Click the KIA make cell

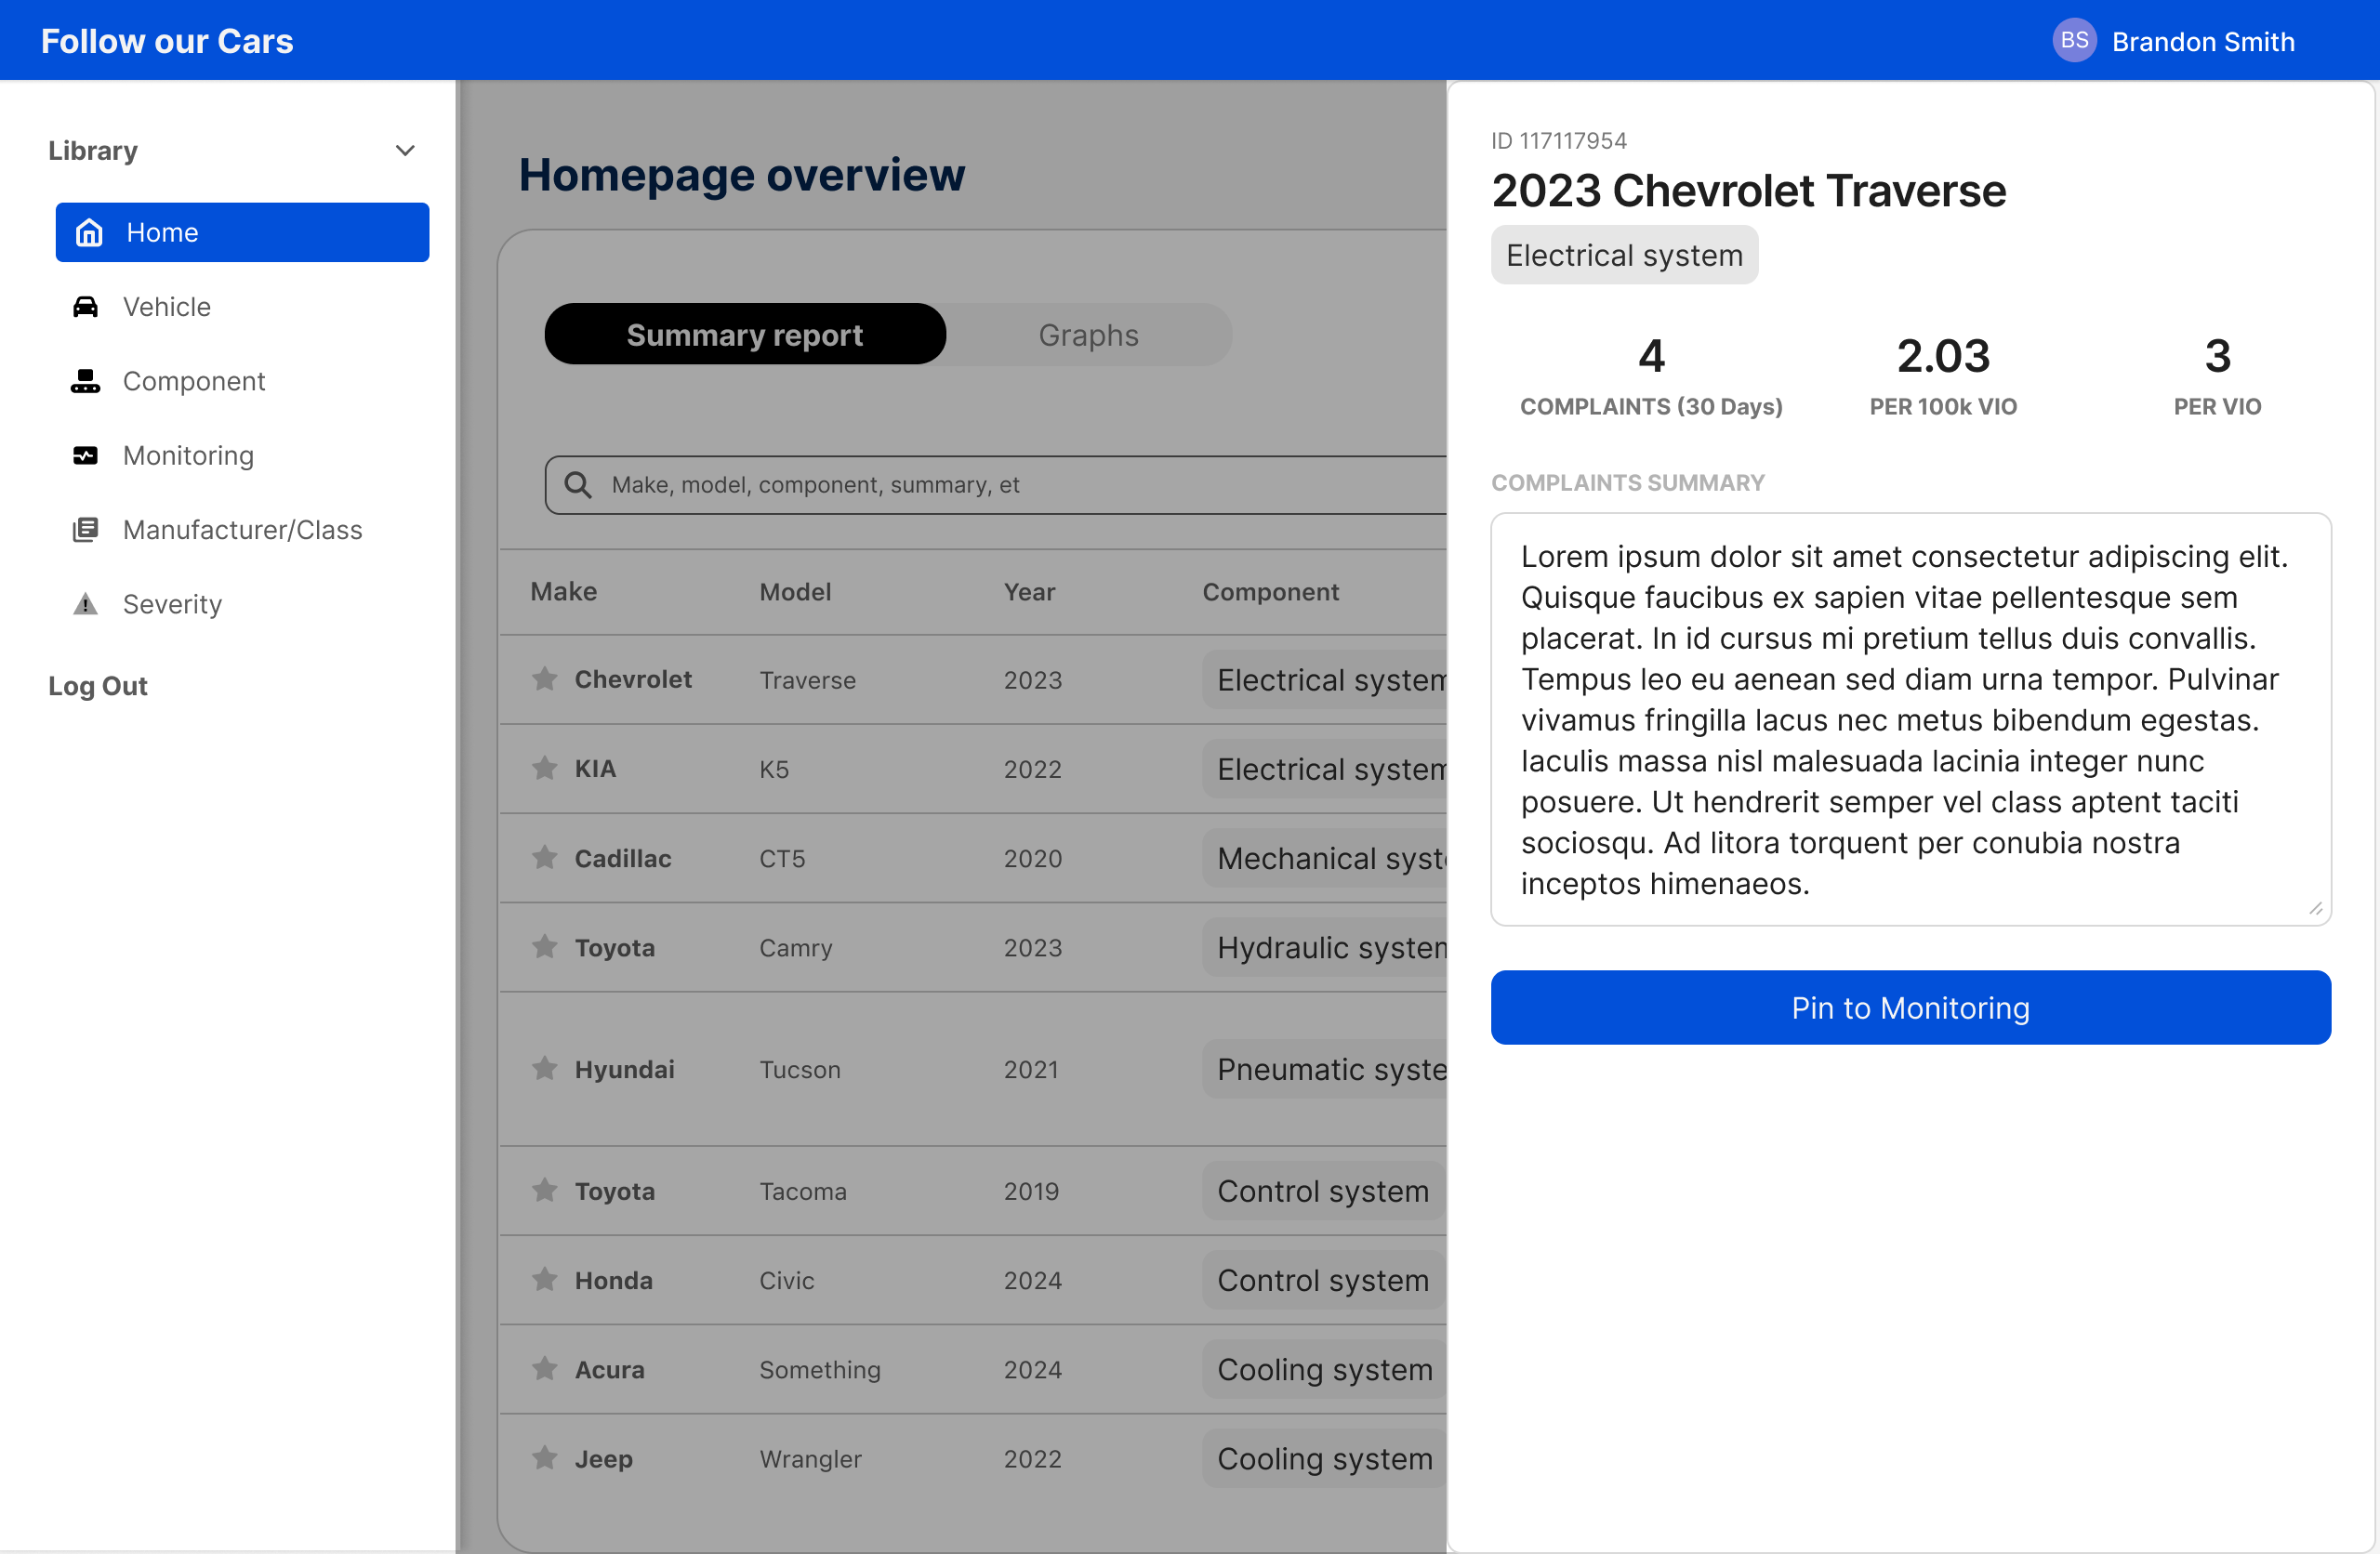595,768
